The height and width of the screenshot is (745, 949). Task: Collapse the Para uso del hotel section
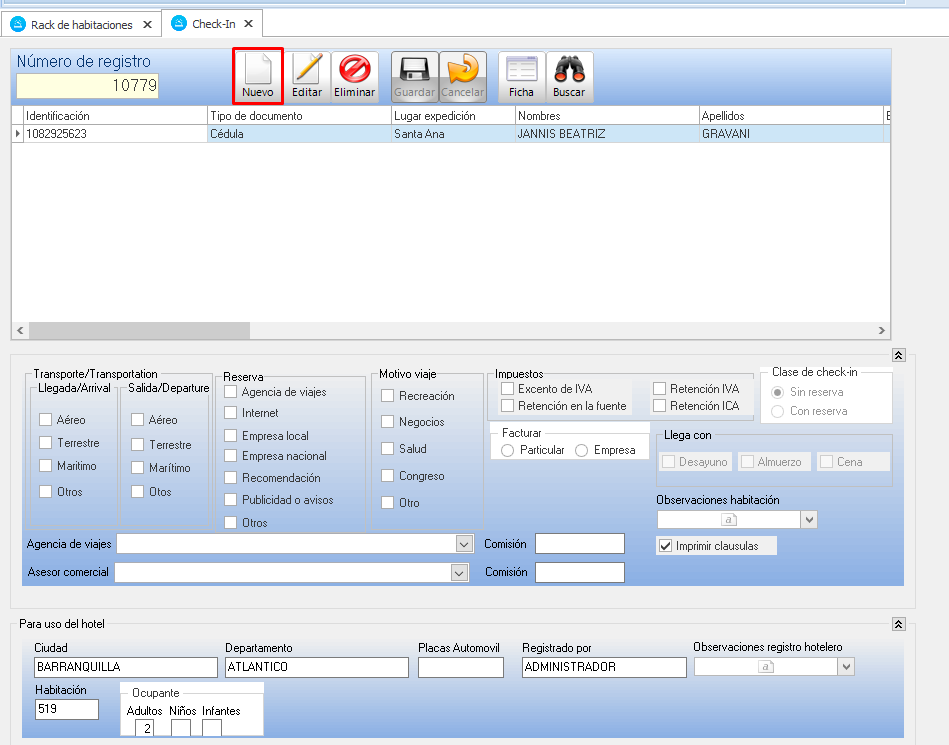(898, 624)
